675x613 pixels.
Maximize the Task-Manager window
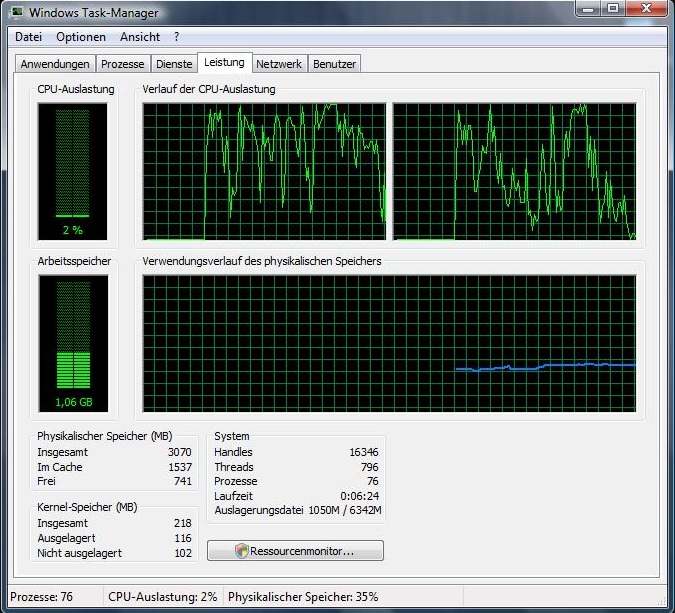click(x=613, y=9)
